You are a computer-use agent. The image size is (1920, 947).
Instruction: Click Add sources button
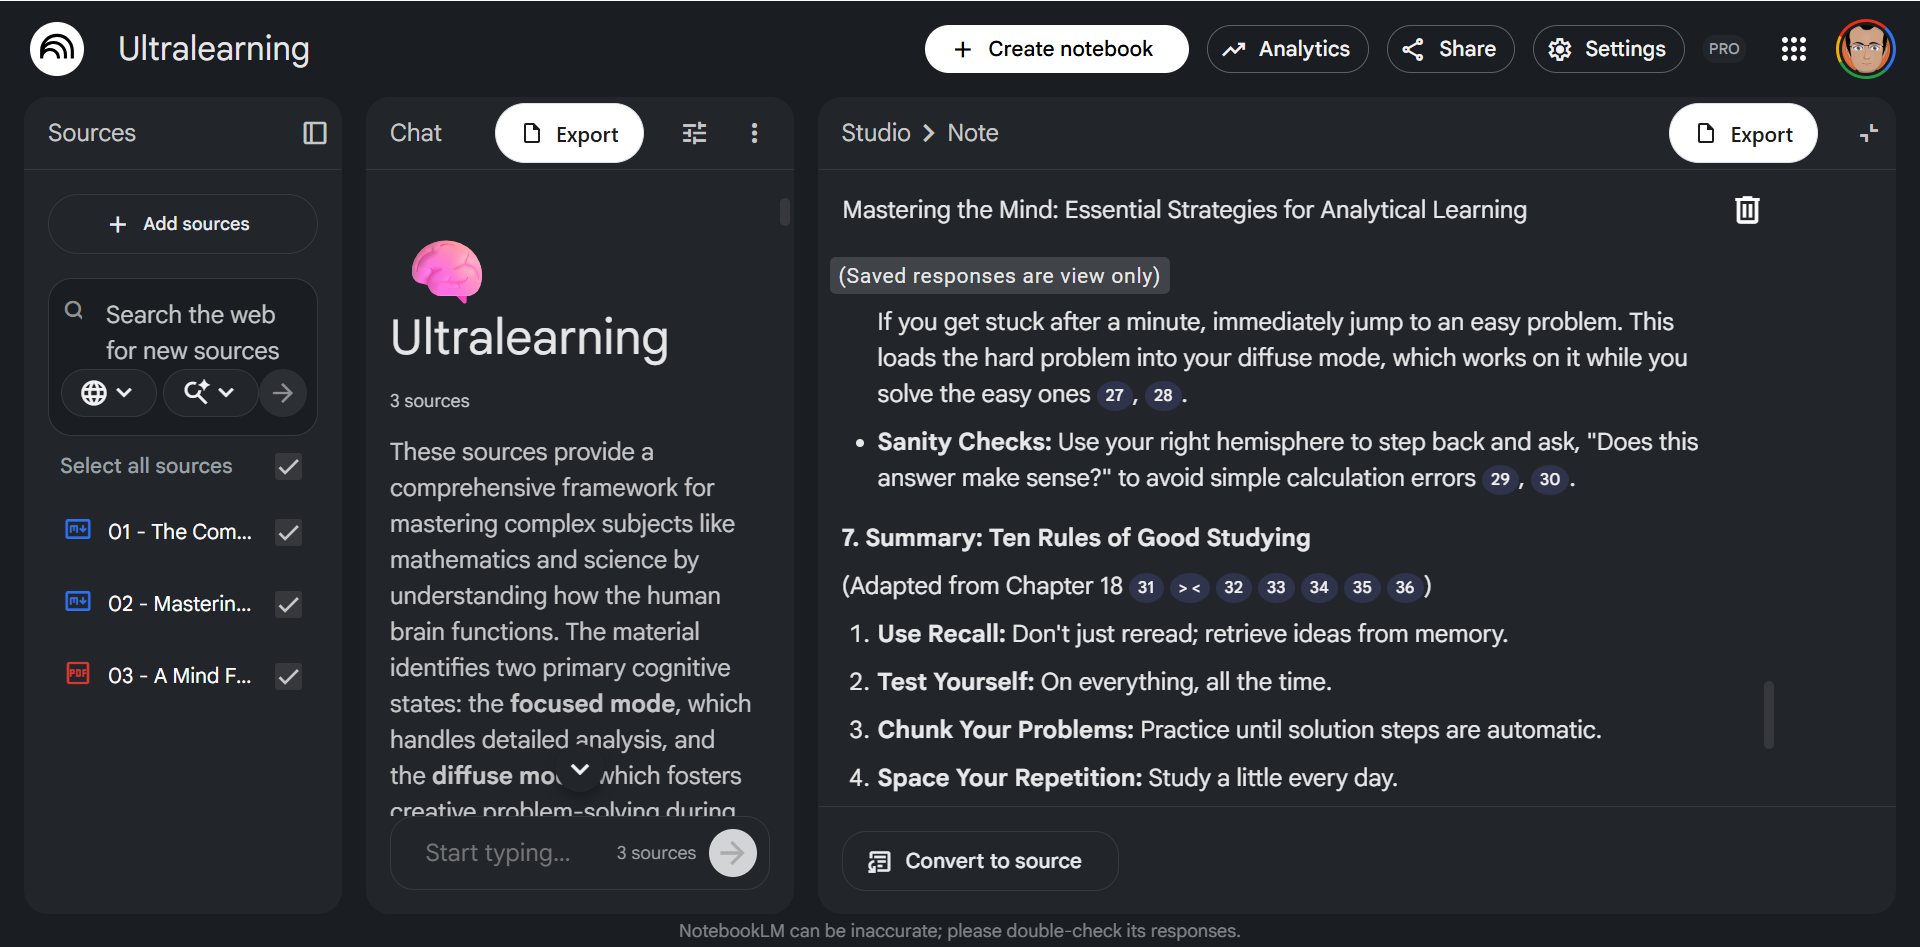[x=182, y=224]
